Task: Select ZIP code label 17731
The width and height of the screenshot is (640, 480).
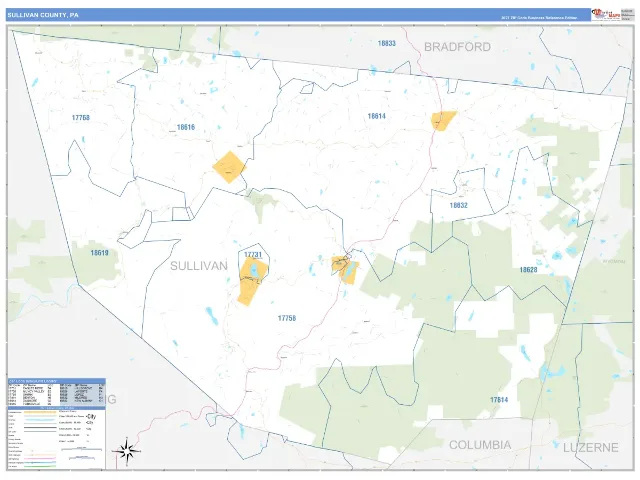Action: (253, 255)
